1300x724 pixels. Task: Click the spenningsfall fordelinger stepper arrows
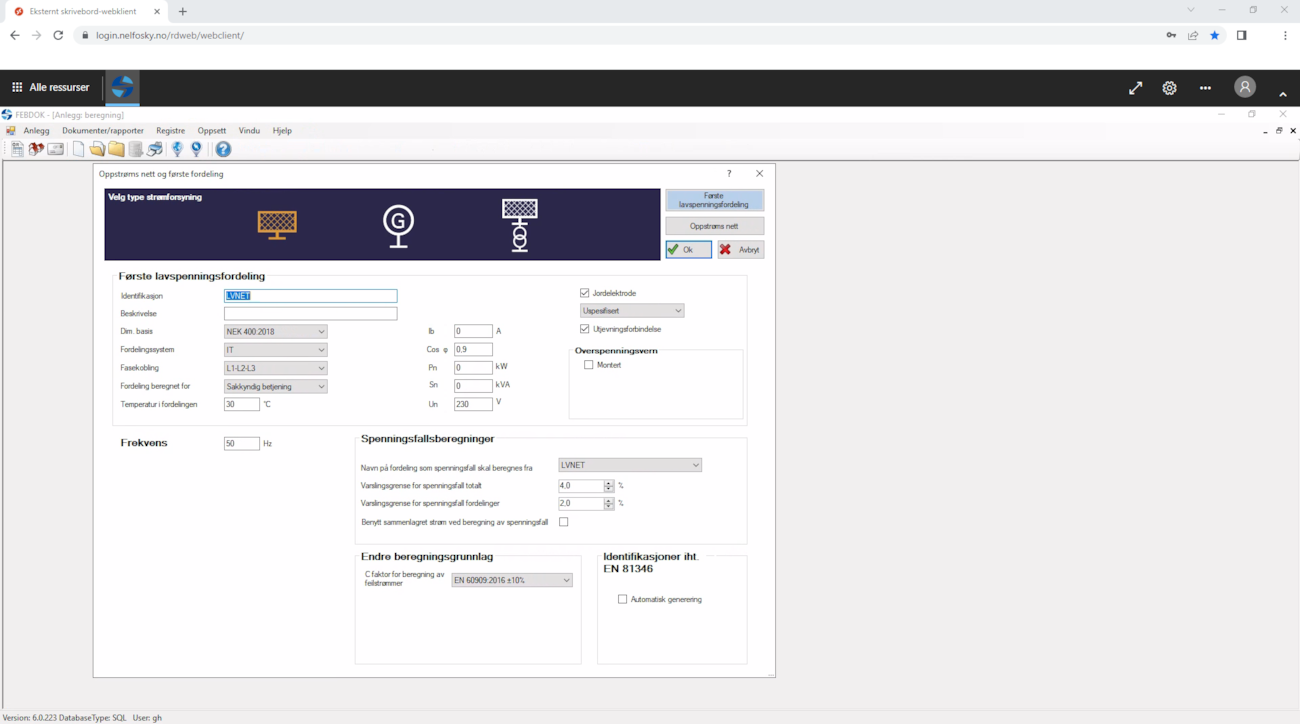coord(608,504)
